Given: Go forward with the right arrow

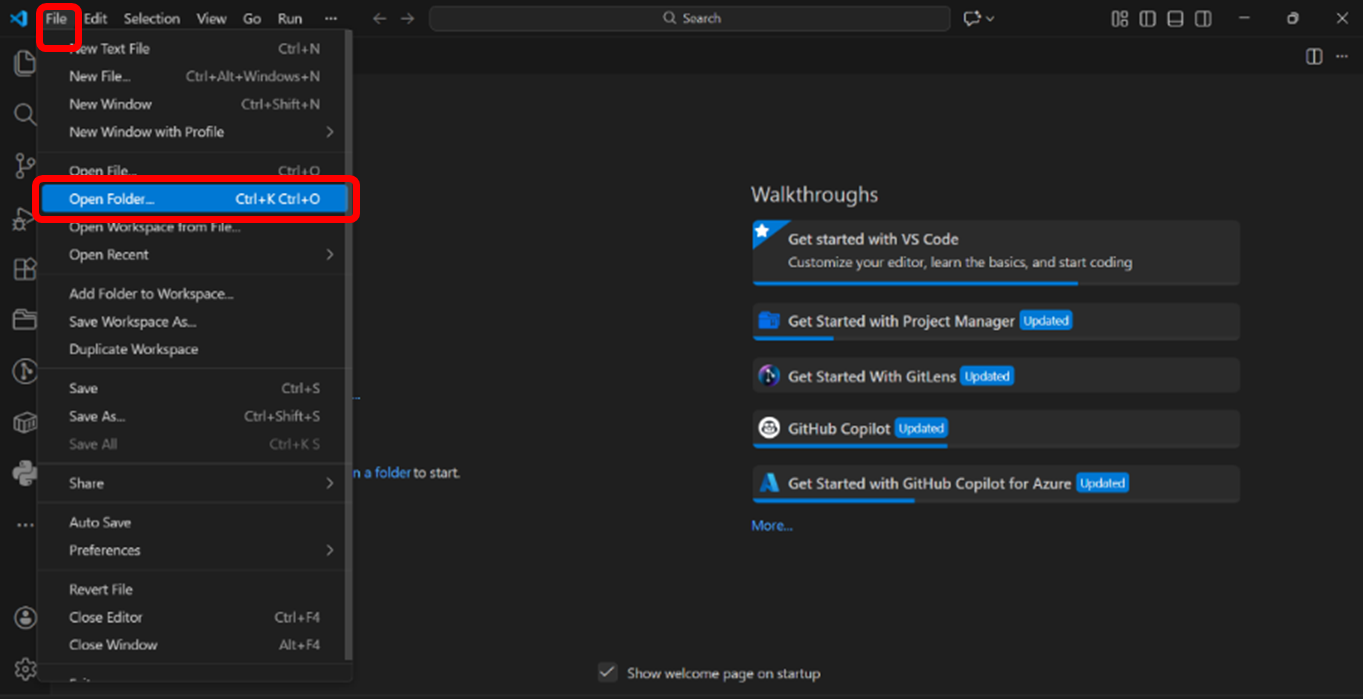Looking at the screenshot, I should pos(407,18).
